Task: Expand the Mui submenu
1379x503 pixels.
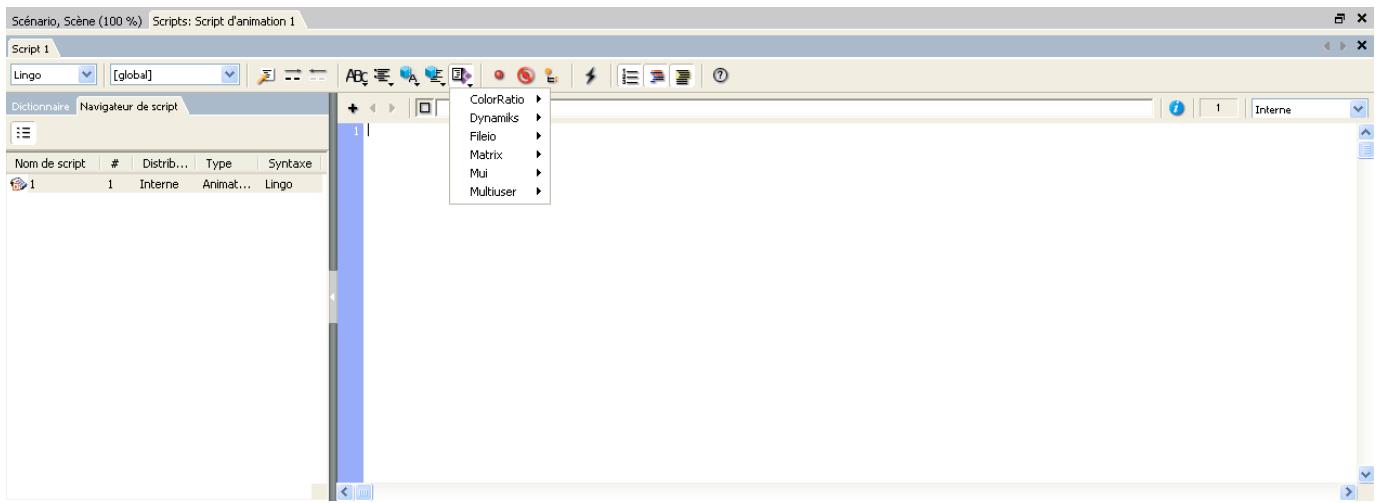Action: 501,173
